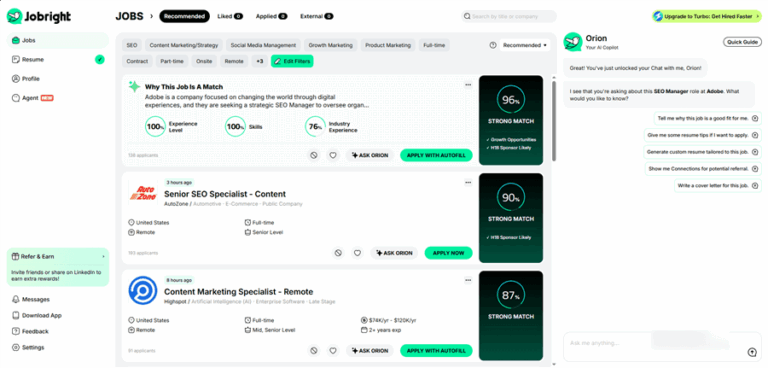
Task: Toggle the Part-time filter chip
Action: tap(172, 61)
